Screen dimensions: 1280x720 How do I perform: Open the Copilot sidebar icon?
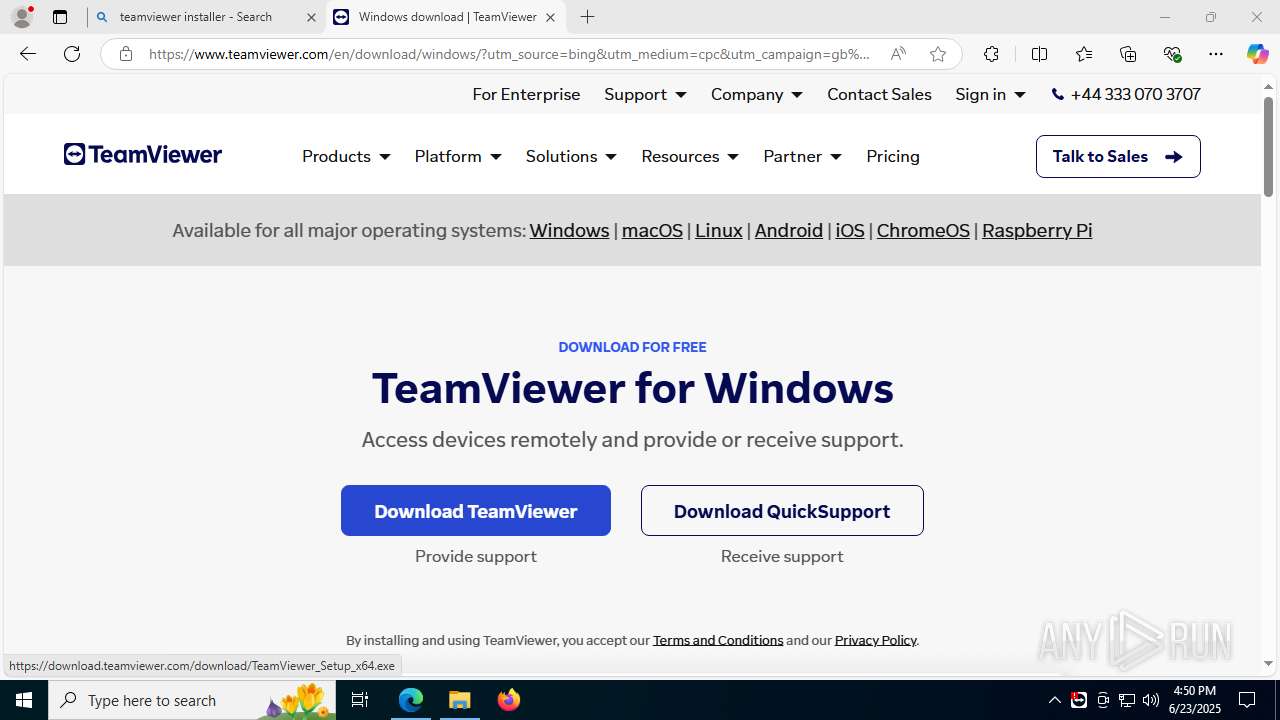(x=1257, y=54)
